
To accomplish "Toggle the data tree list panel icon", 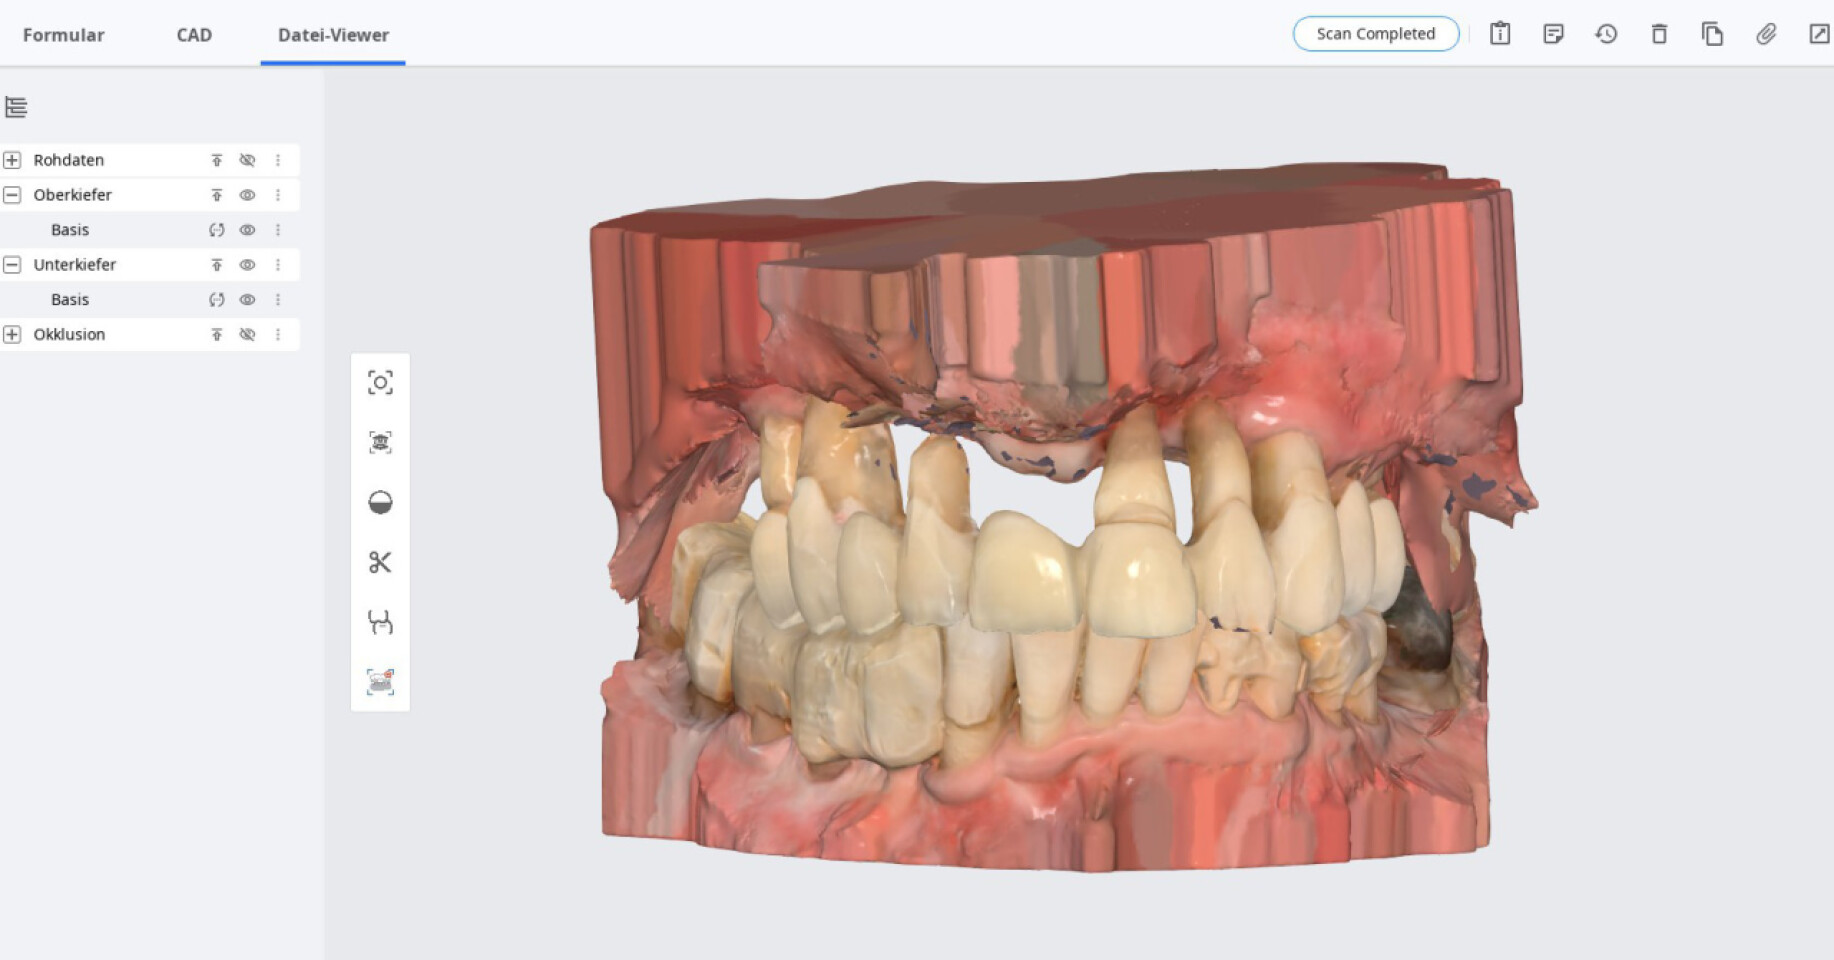I will (16, 107).
